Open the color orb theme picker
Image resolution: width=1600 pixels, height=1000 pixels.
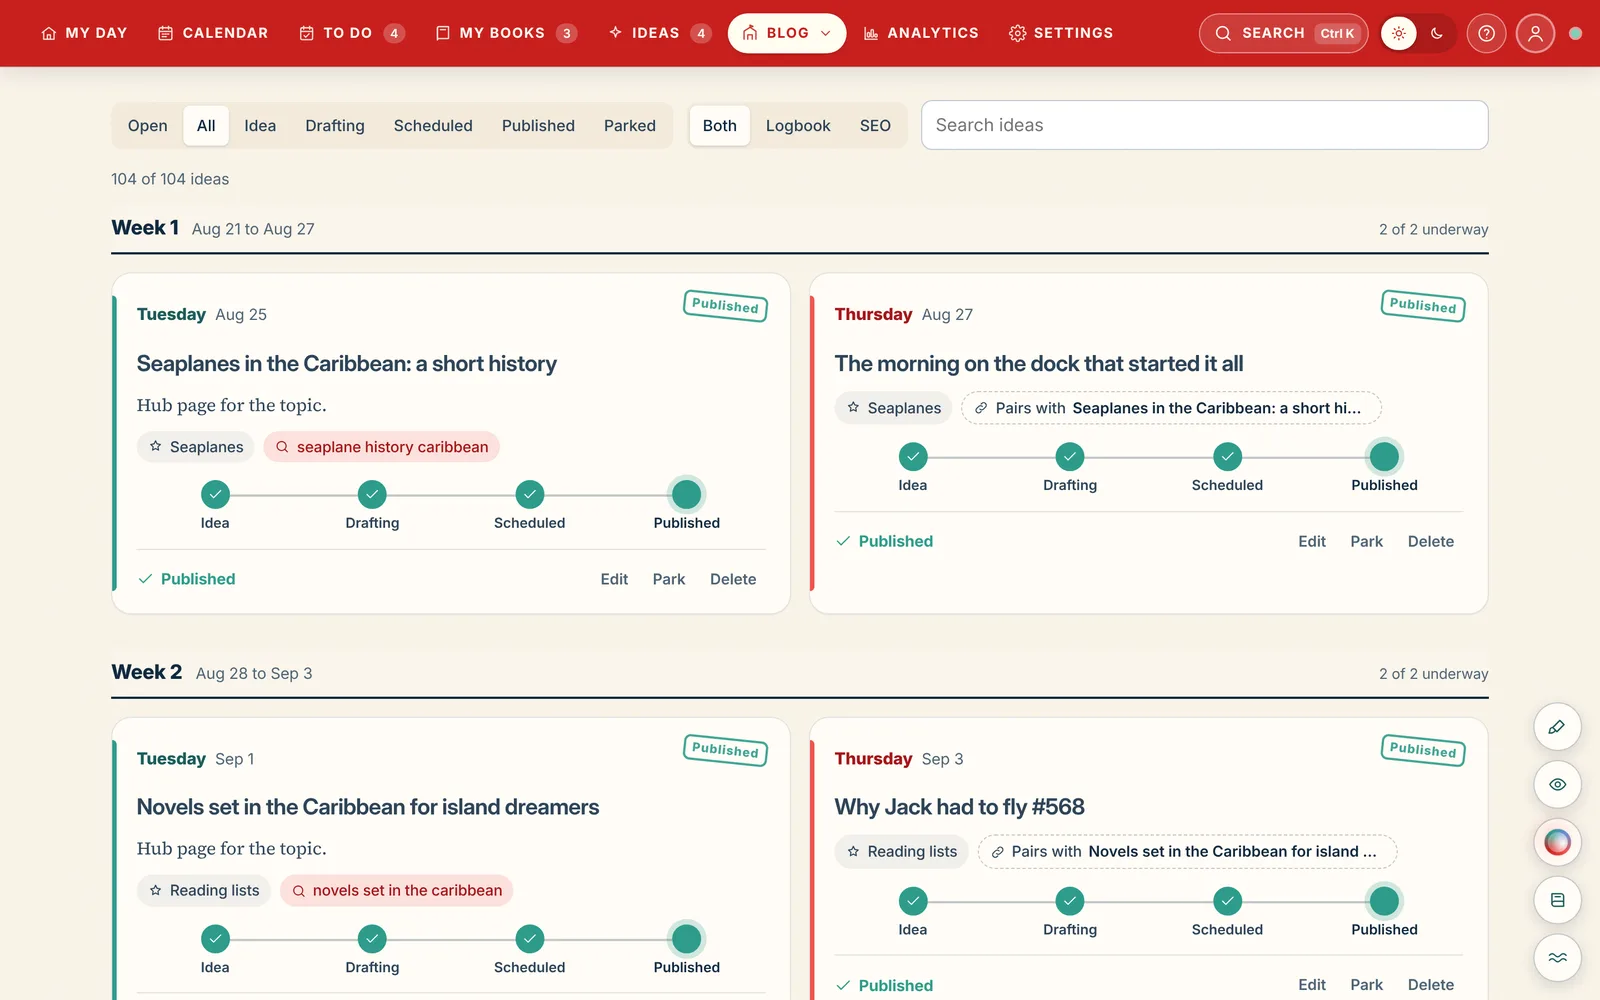(1557, 842)
